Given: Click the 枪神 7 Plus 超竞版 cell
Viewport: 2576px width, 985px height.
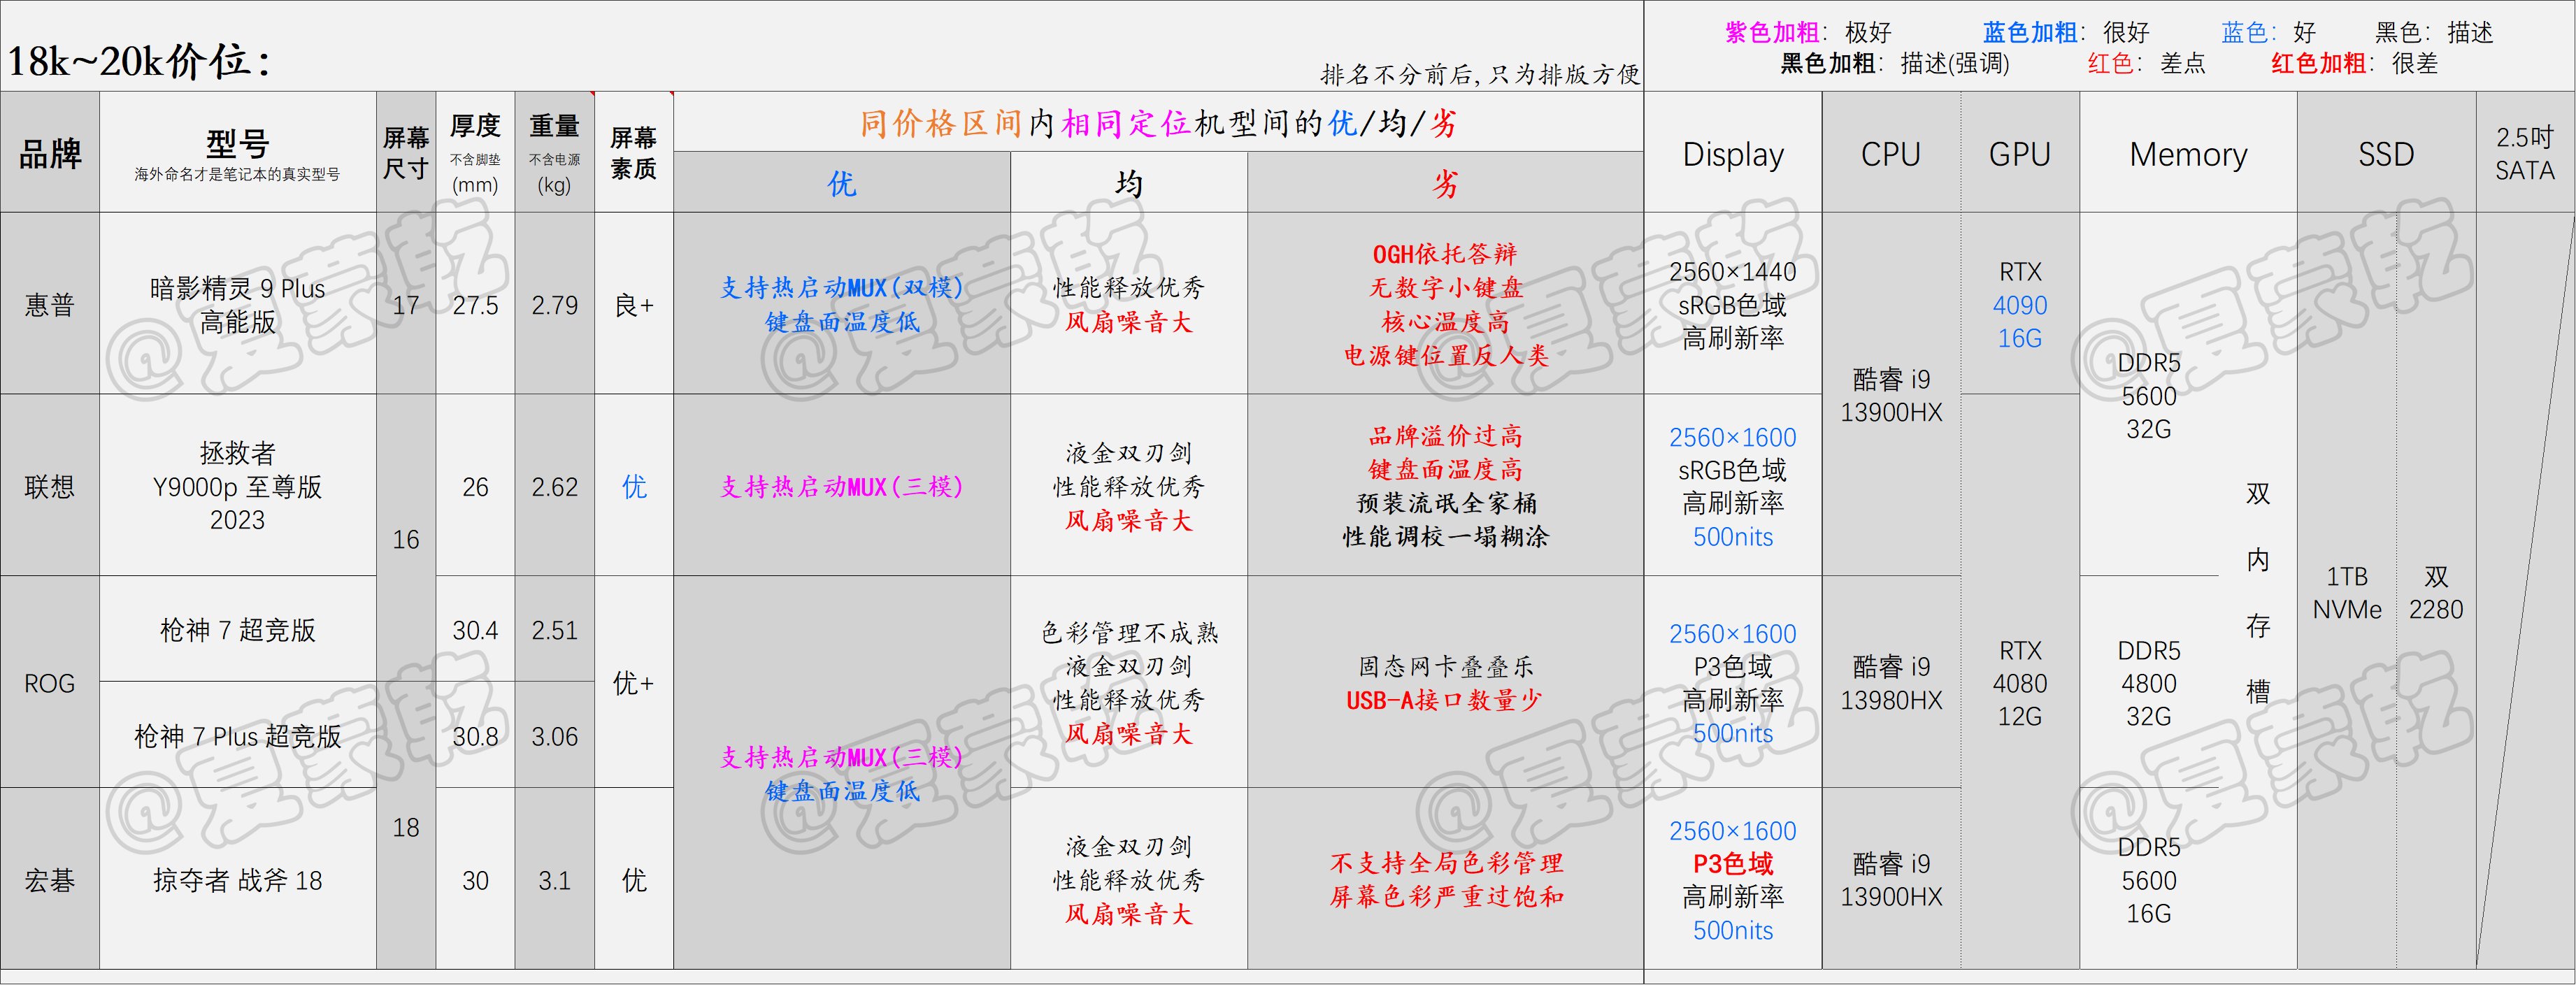Looking at the screenshot, I should pos(237,736).
